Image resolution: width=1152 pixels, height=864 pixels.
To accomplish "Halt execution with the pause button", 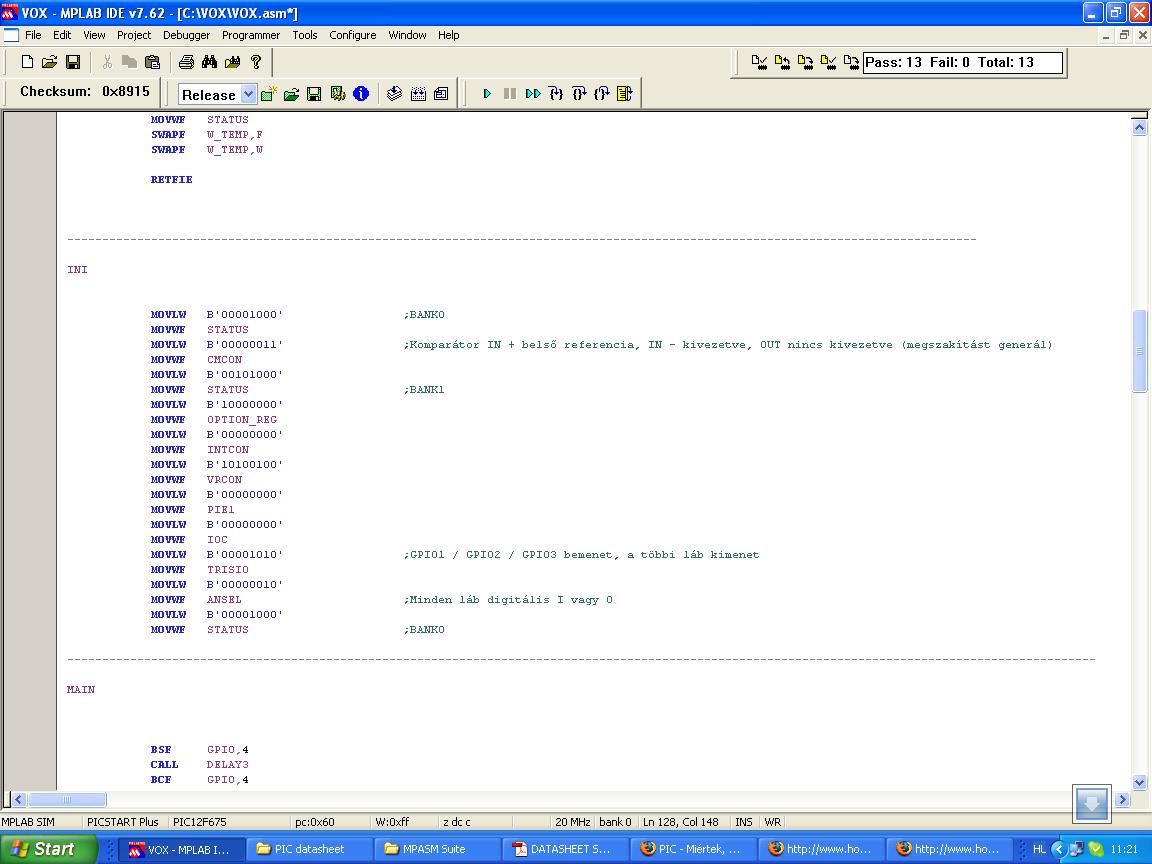I will [x=510, y=93].
